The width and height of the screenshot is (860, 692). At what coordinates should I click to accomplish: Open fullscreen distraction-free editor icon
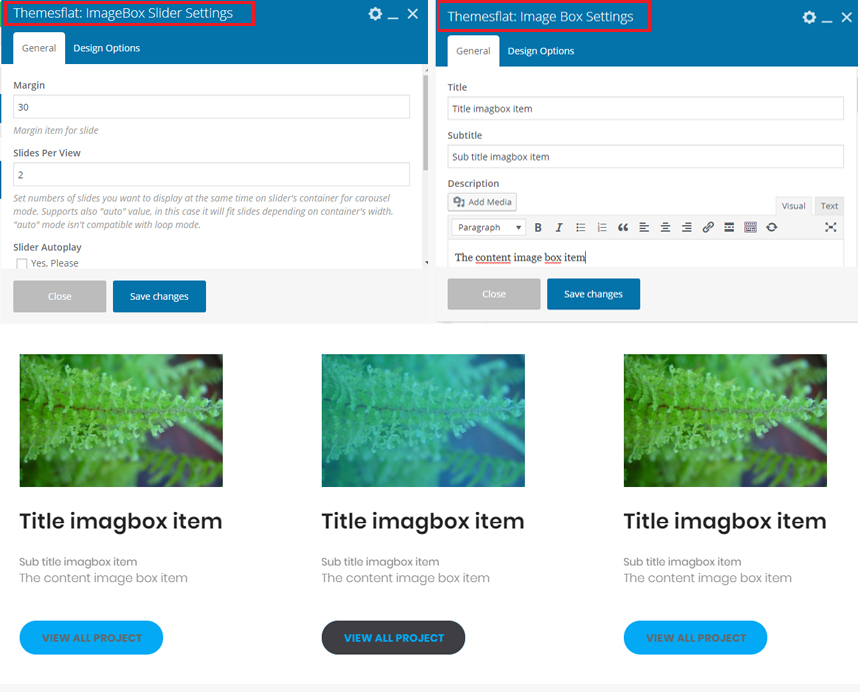coord(830,228)
